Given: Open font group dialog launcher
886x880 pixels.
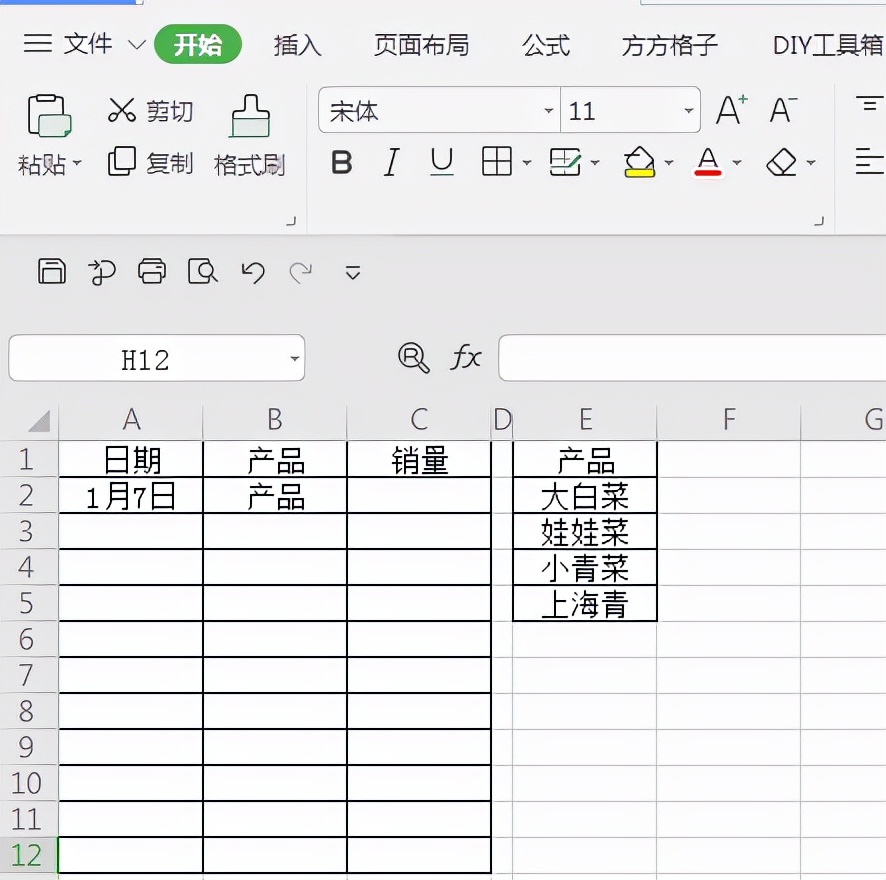Looking at the screenshot, I should tap(819, 221).
